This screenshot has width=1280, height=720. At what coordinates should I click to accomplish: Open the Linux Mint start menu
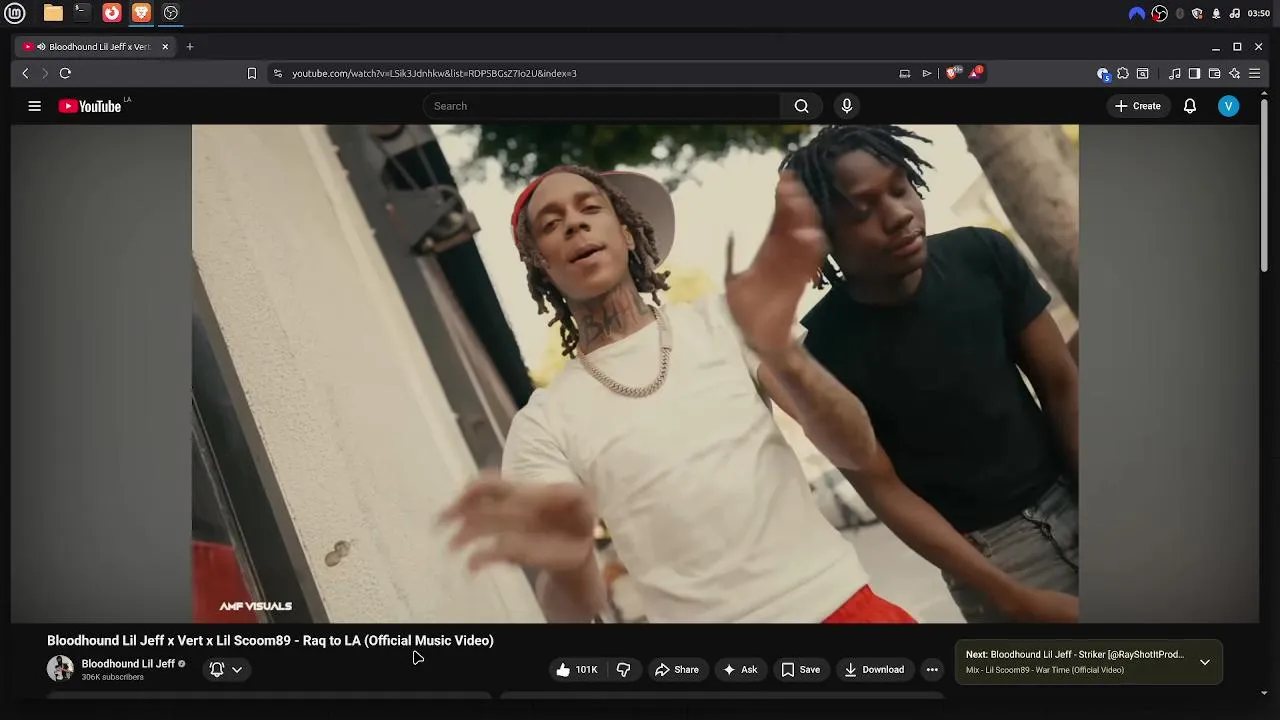click(15, 13)
